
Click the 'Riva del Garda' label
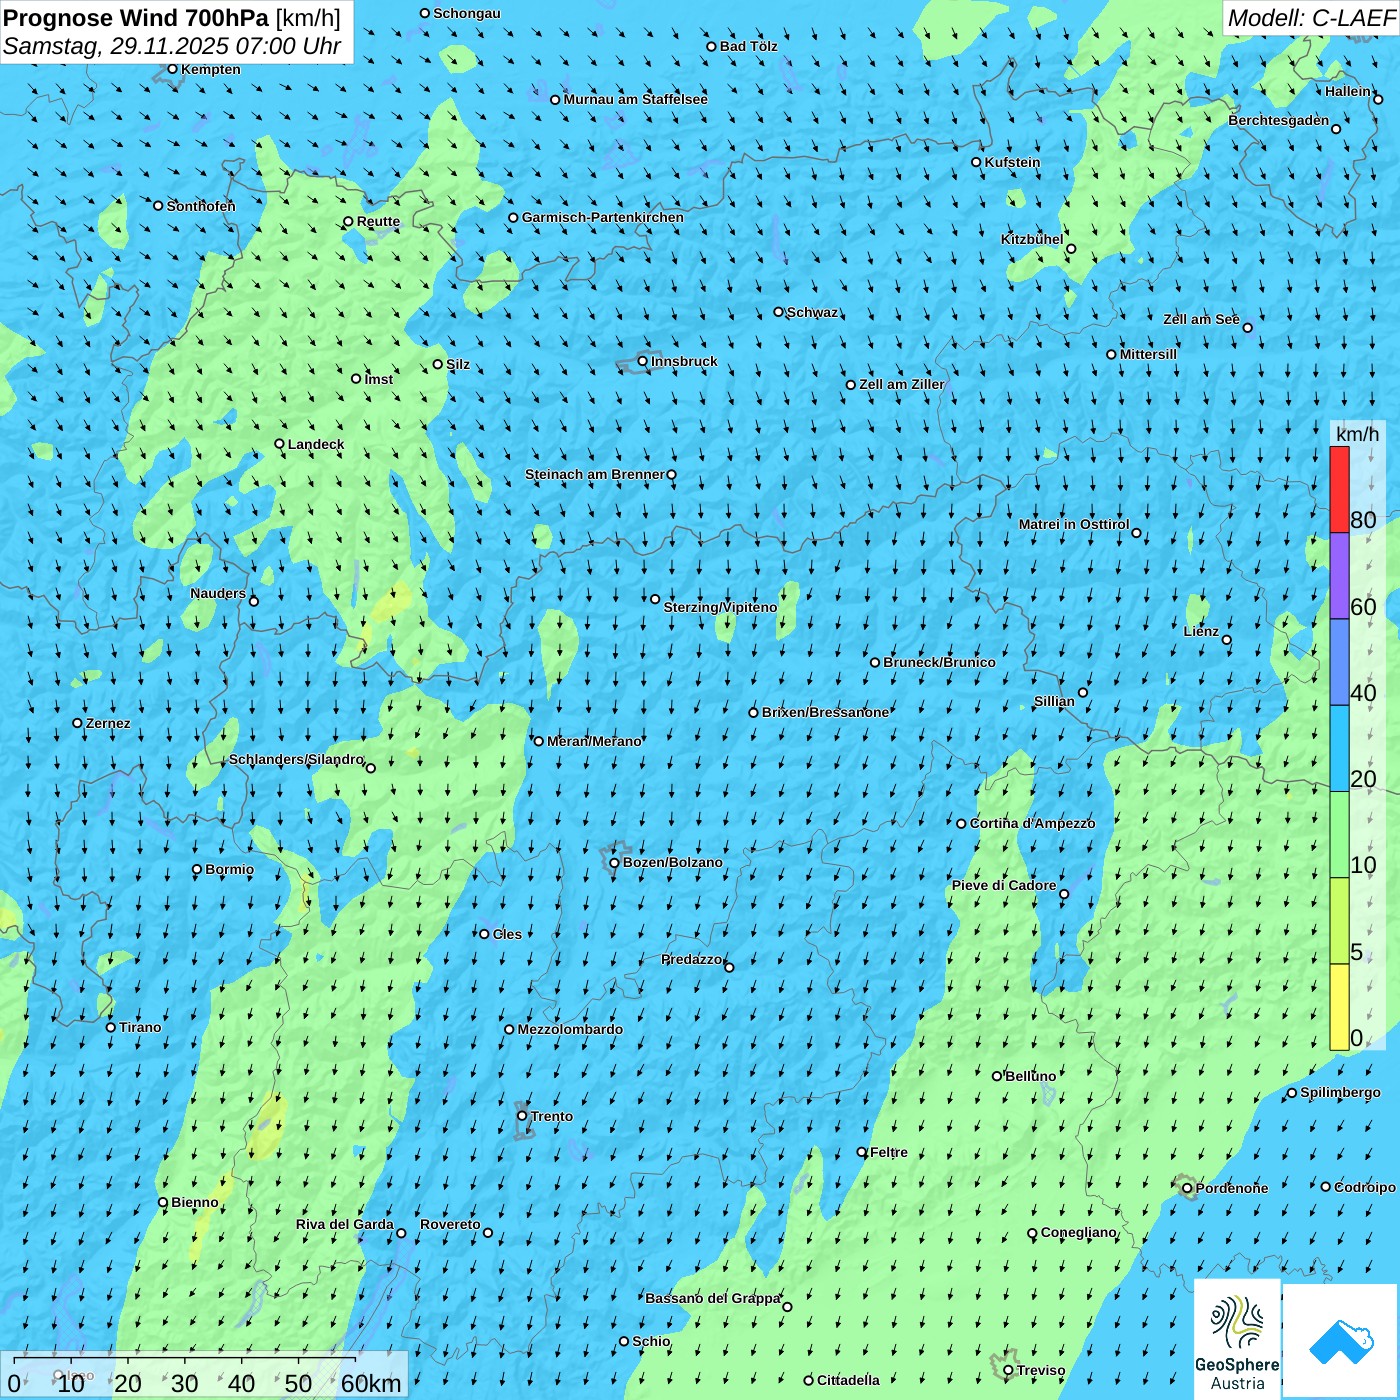point(345,1224)
